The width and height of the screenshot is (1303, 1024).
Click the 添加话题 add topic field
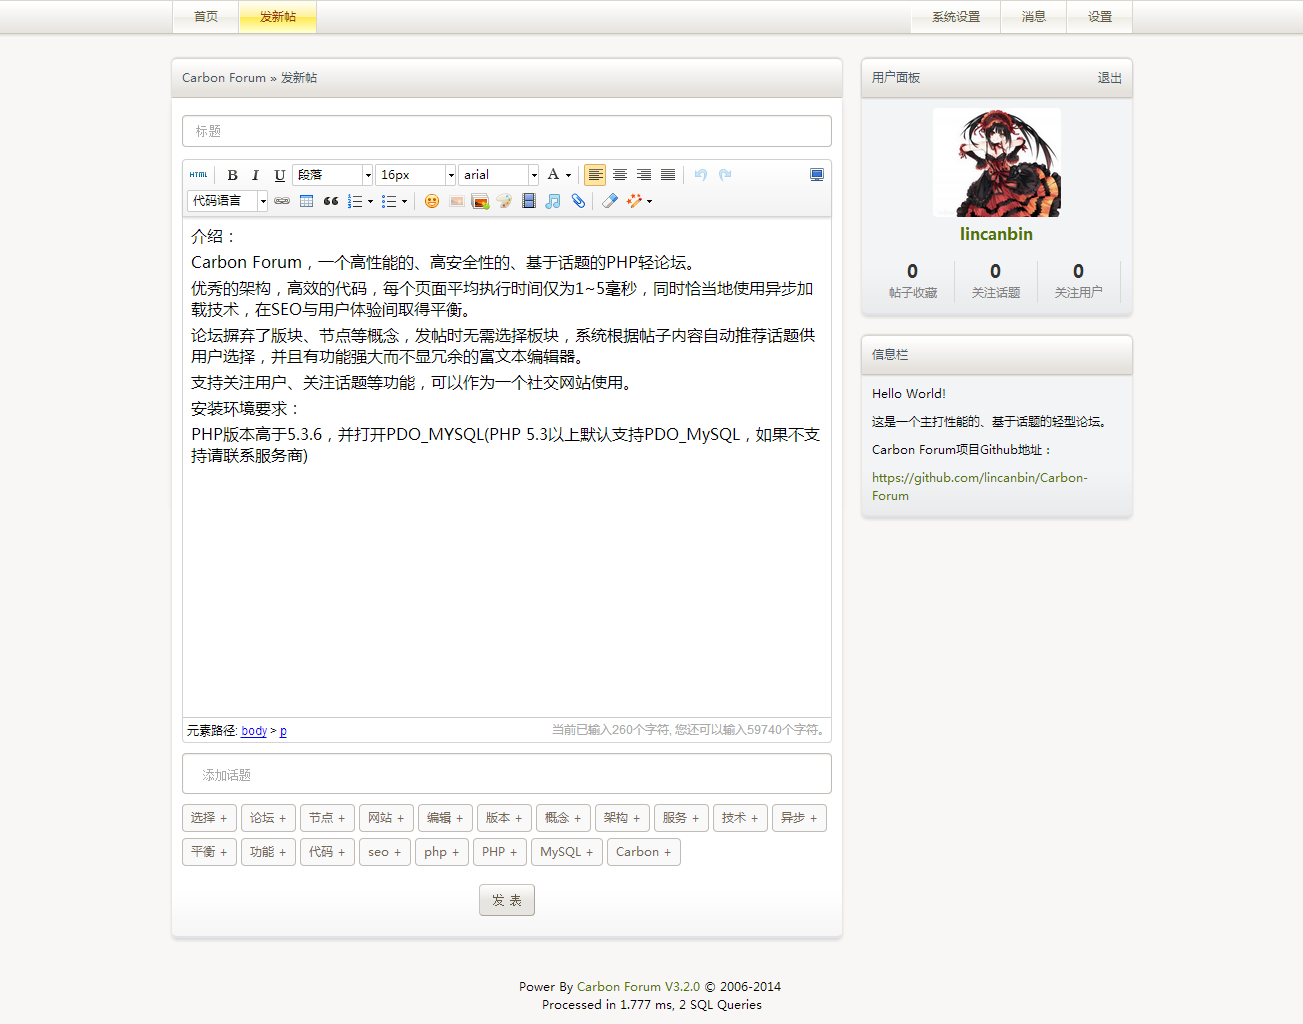(x=507, y=774)
